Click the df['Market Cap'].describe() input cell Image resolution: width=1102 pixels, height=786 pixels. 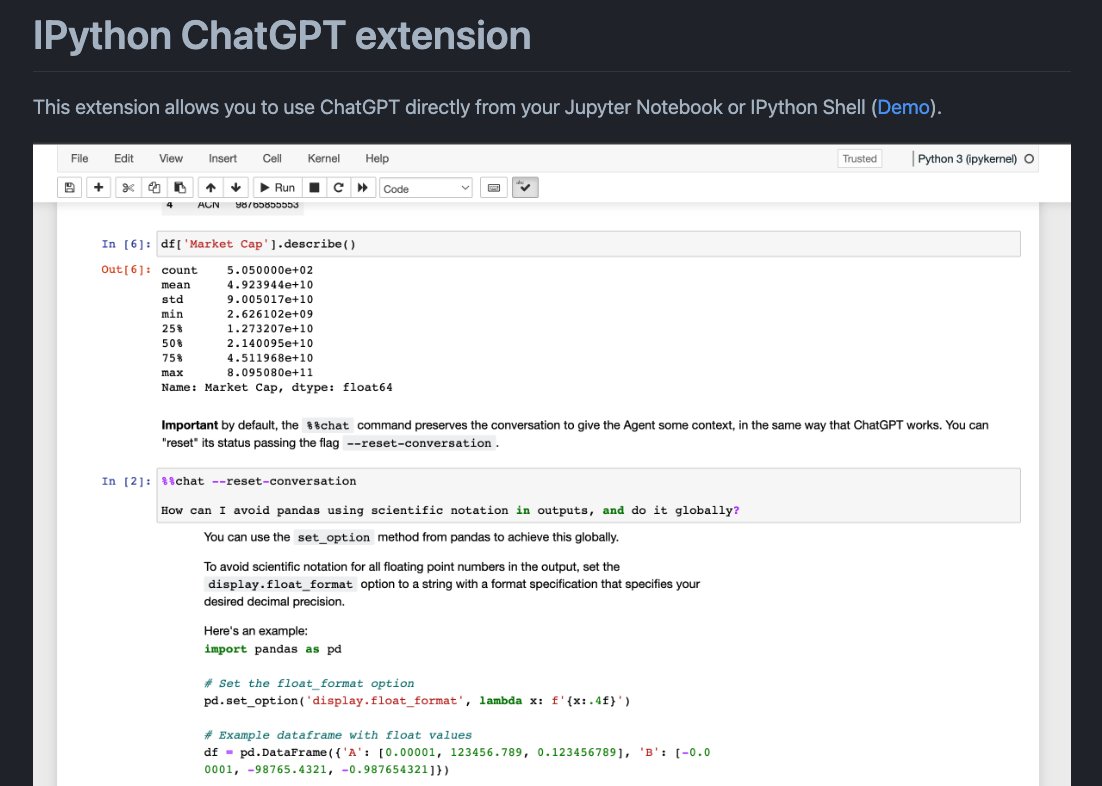pos(588,244)
